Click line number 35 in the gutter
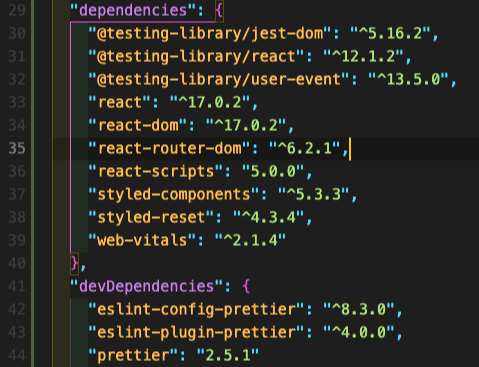This screenshot has width=479, height=367. [17, 148]
